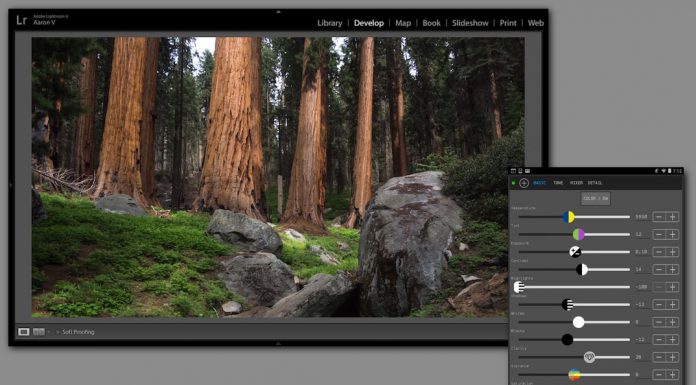Click the Clarity slider diamond knob
This screenshot has height=385, width=696.
tap(589, 357)
